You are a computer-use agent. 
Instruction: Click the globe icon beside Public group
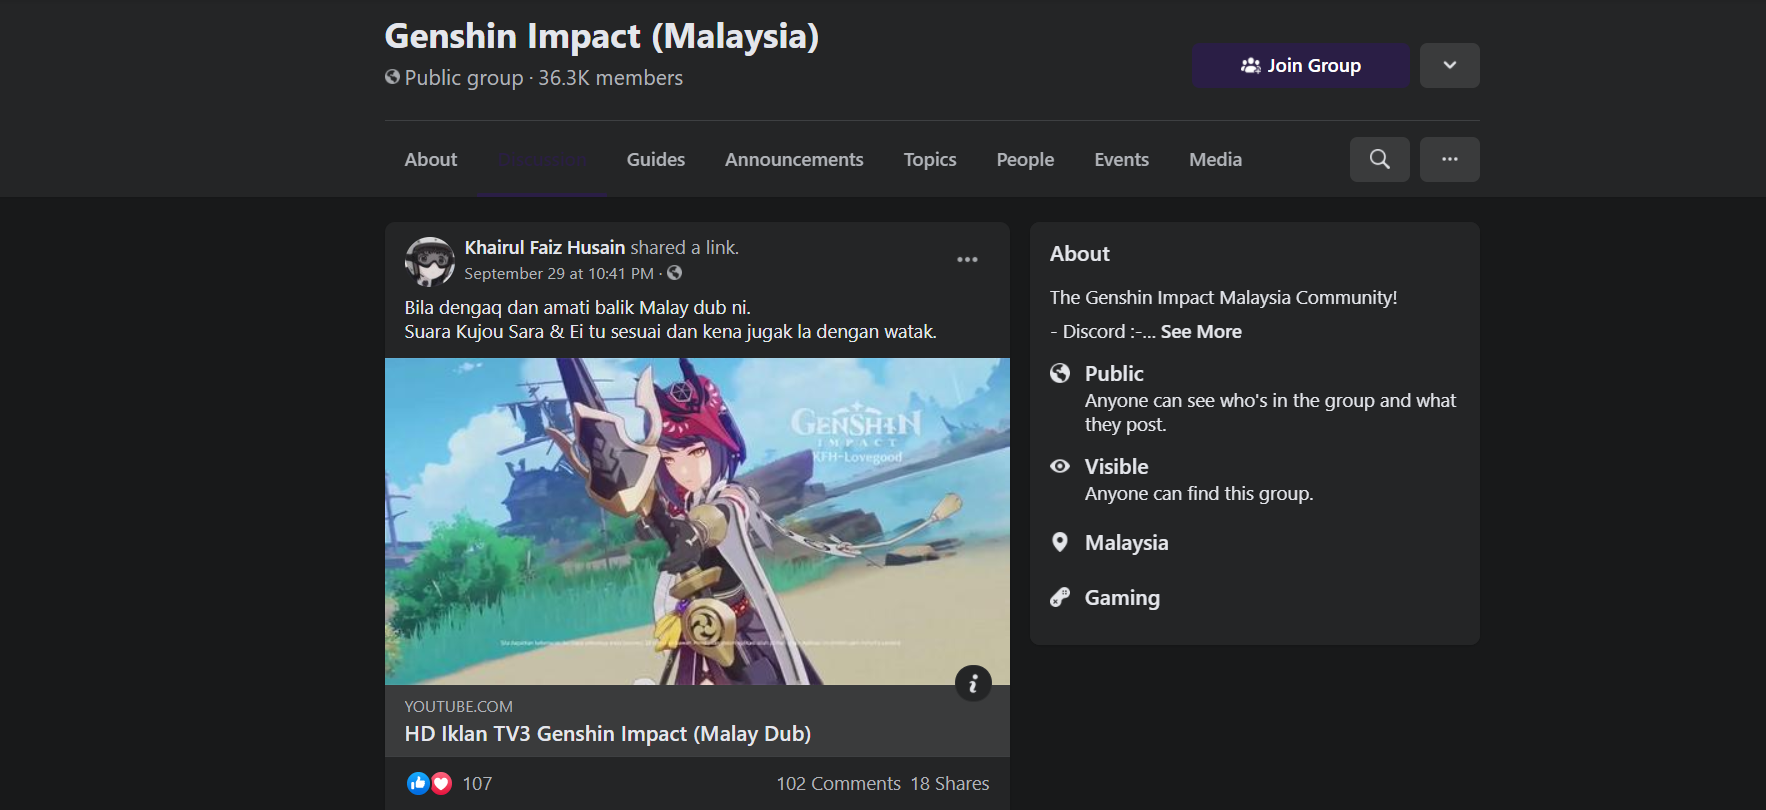392,77
